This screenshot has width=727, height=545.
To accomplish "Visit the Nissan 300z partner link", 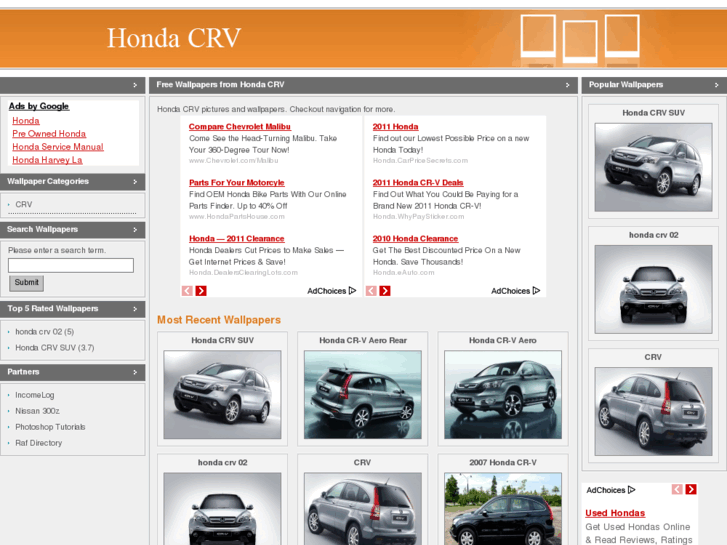I will pyautogui.click(x=37, y=411).
